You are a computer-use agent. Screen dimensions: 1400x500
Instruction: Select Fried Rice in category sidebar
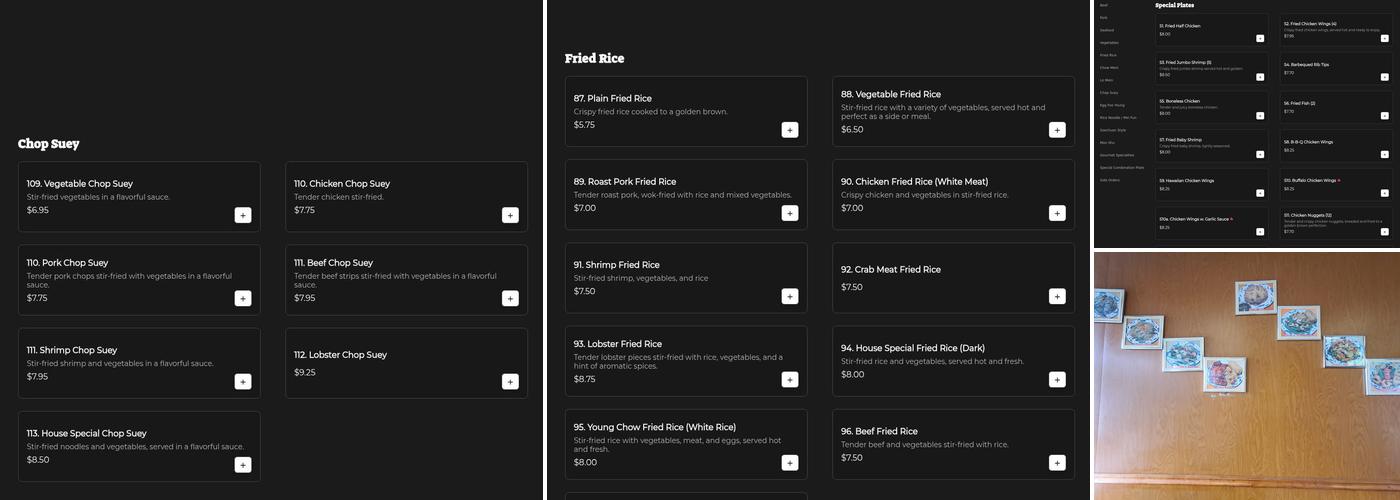1108,55
